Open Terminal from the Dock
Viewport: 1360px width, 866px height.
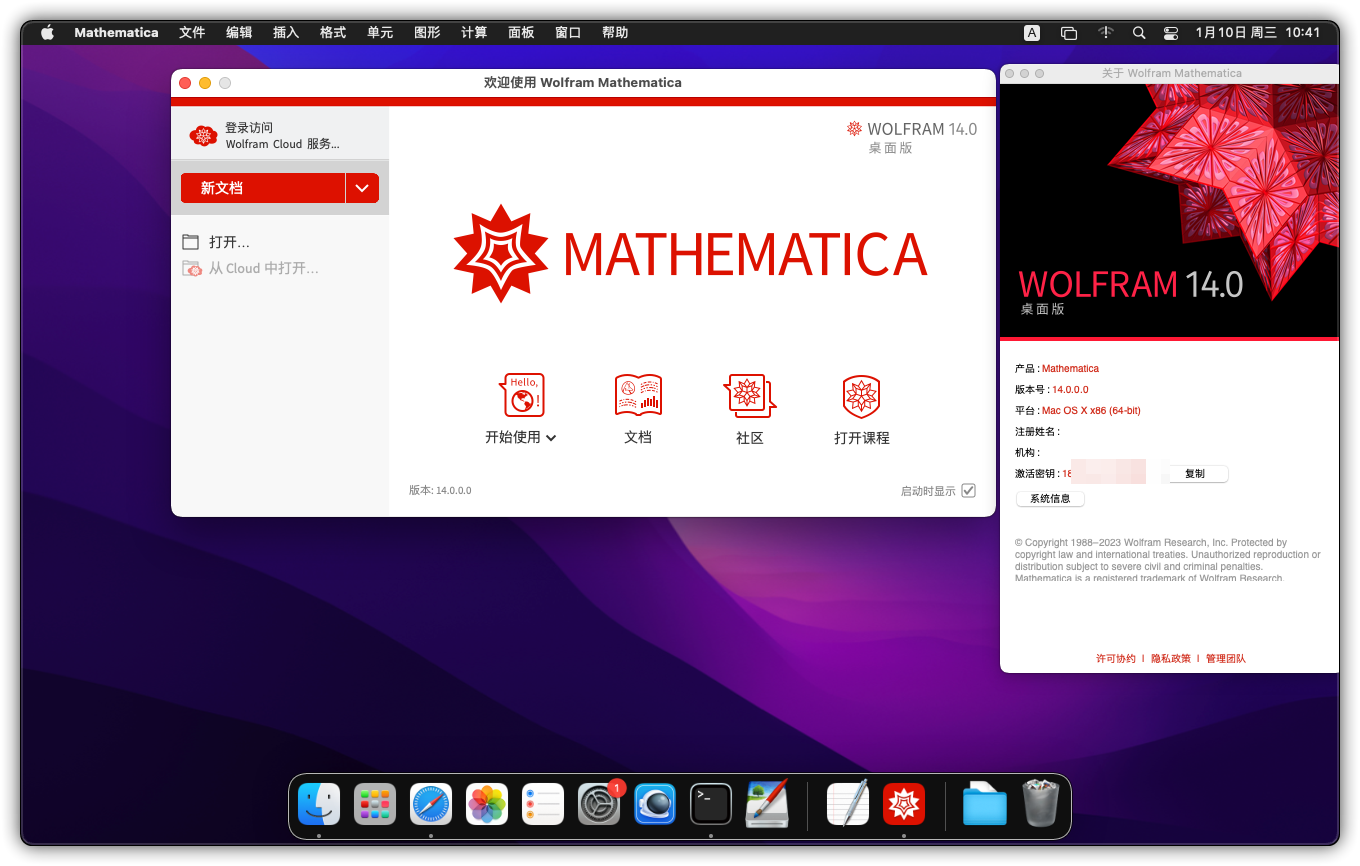tap(710, 803)
